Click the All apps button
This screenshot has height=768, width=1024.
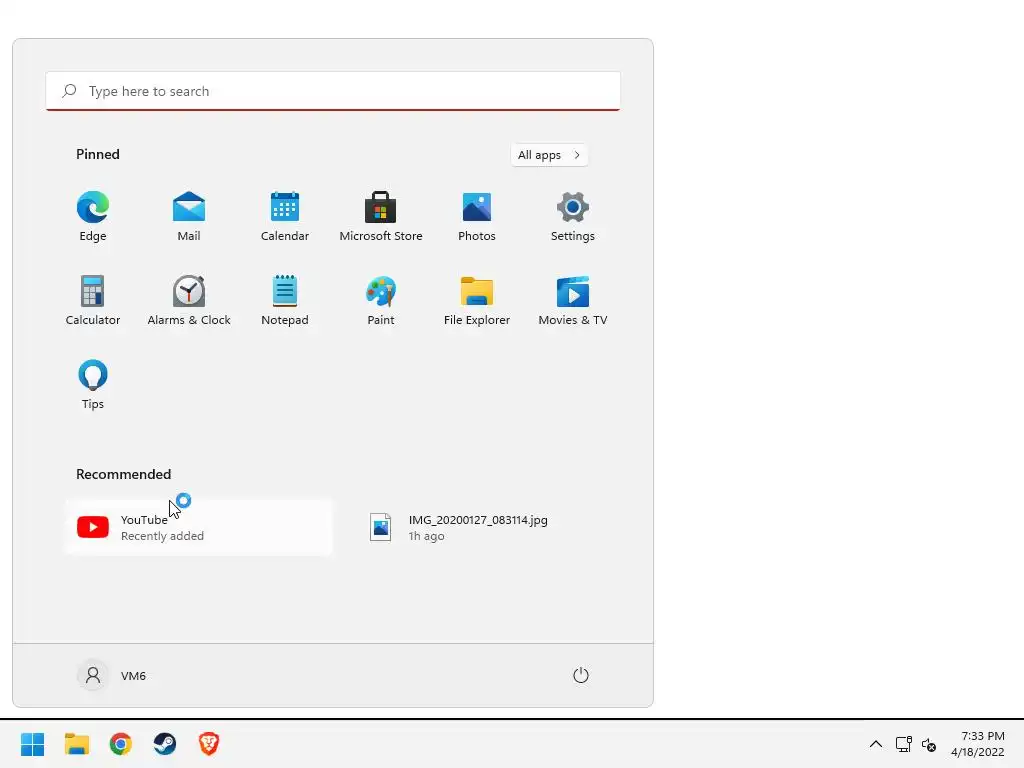549,155
